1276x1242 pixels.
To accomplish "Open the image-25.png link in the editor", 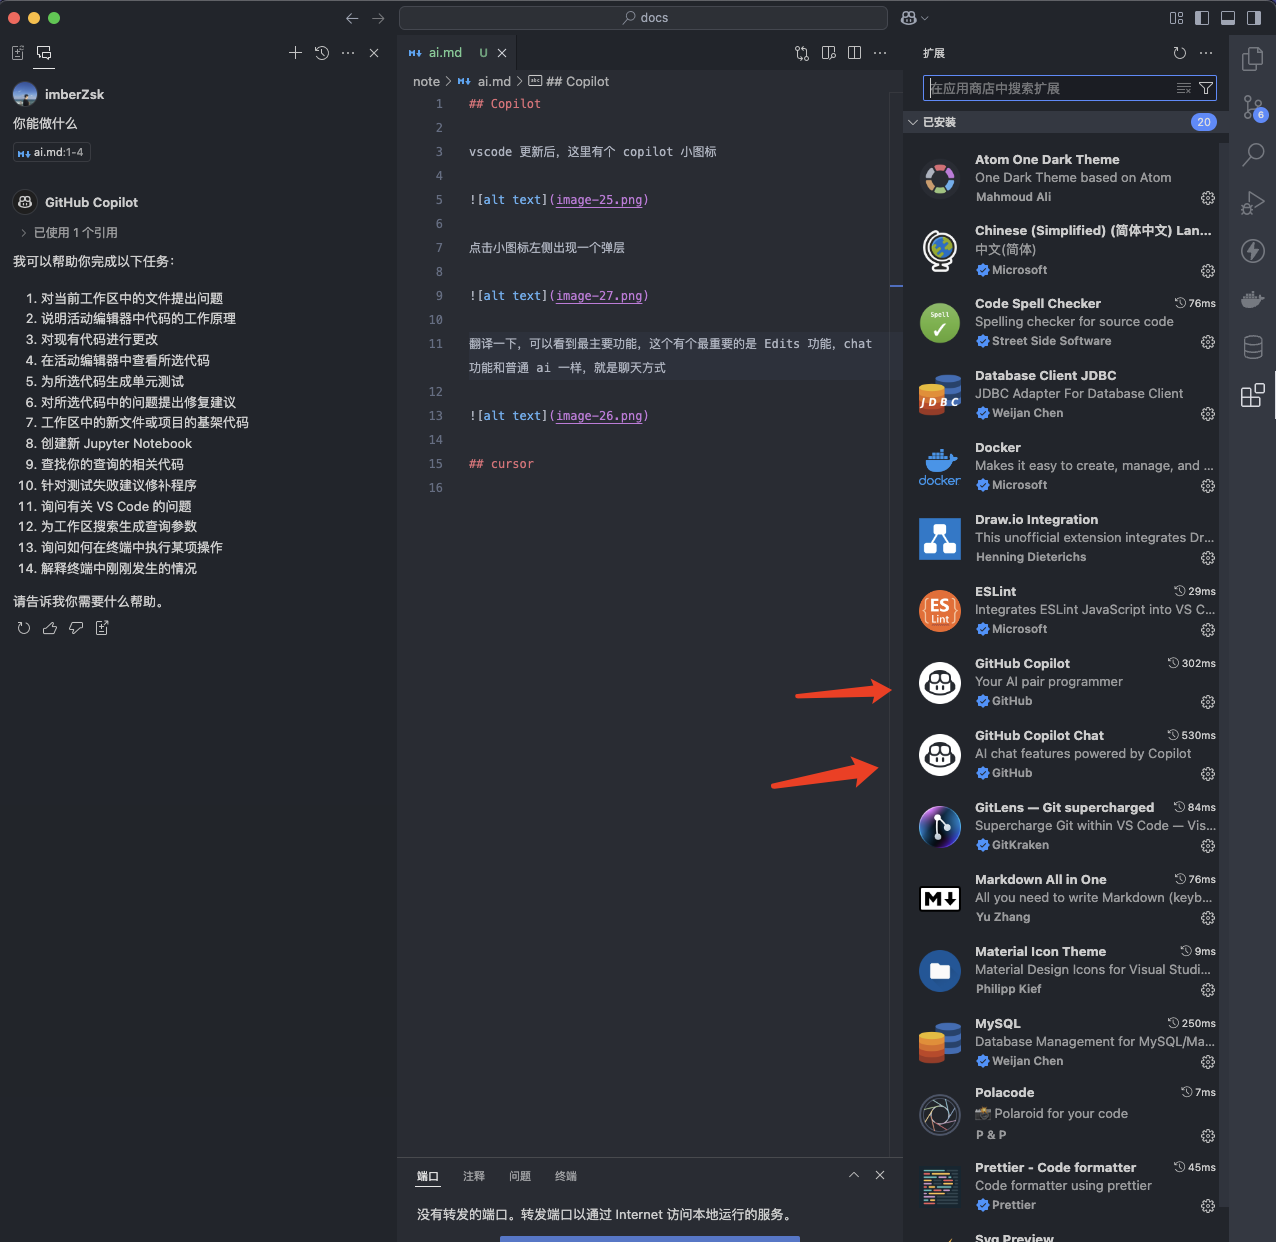I will pos(599,200).
